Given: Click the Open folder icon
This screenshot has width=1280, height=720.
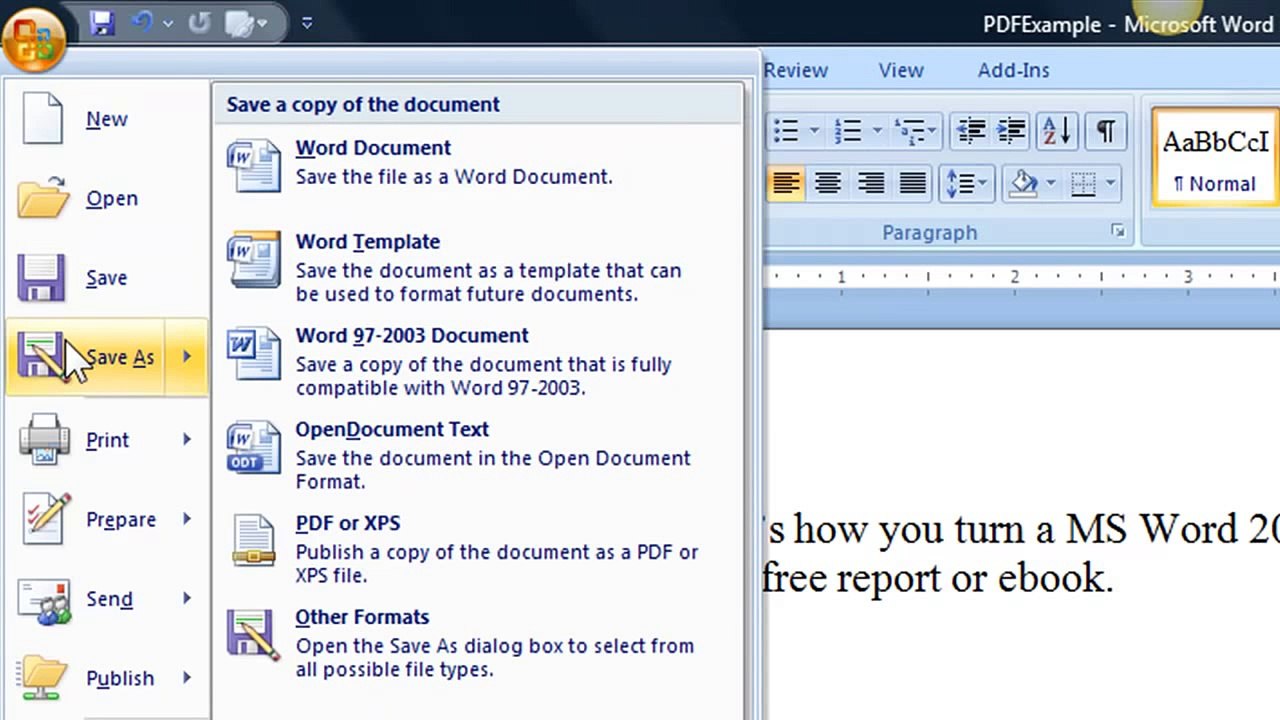Looking at the screenshot, I should pyautogui.click(x=43, y=197).
